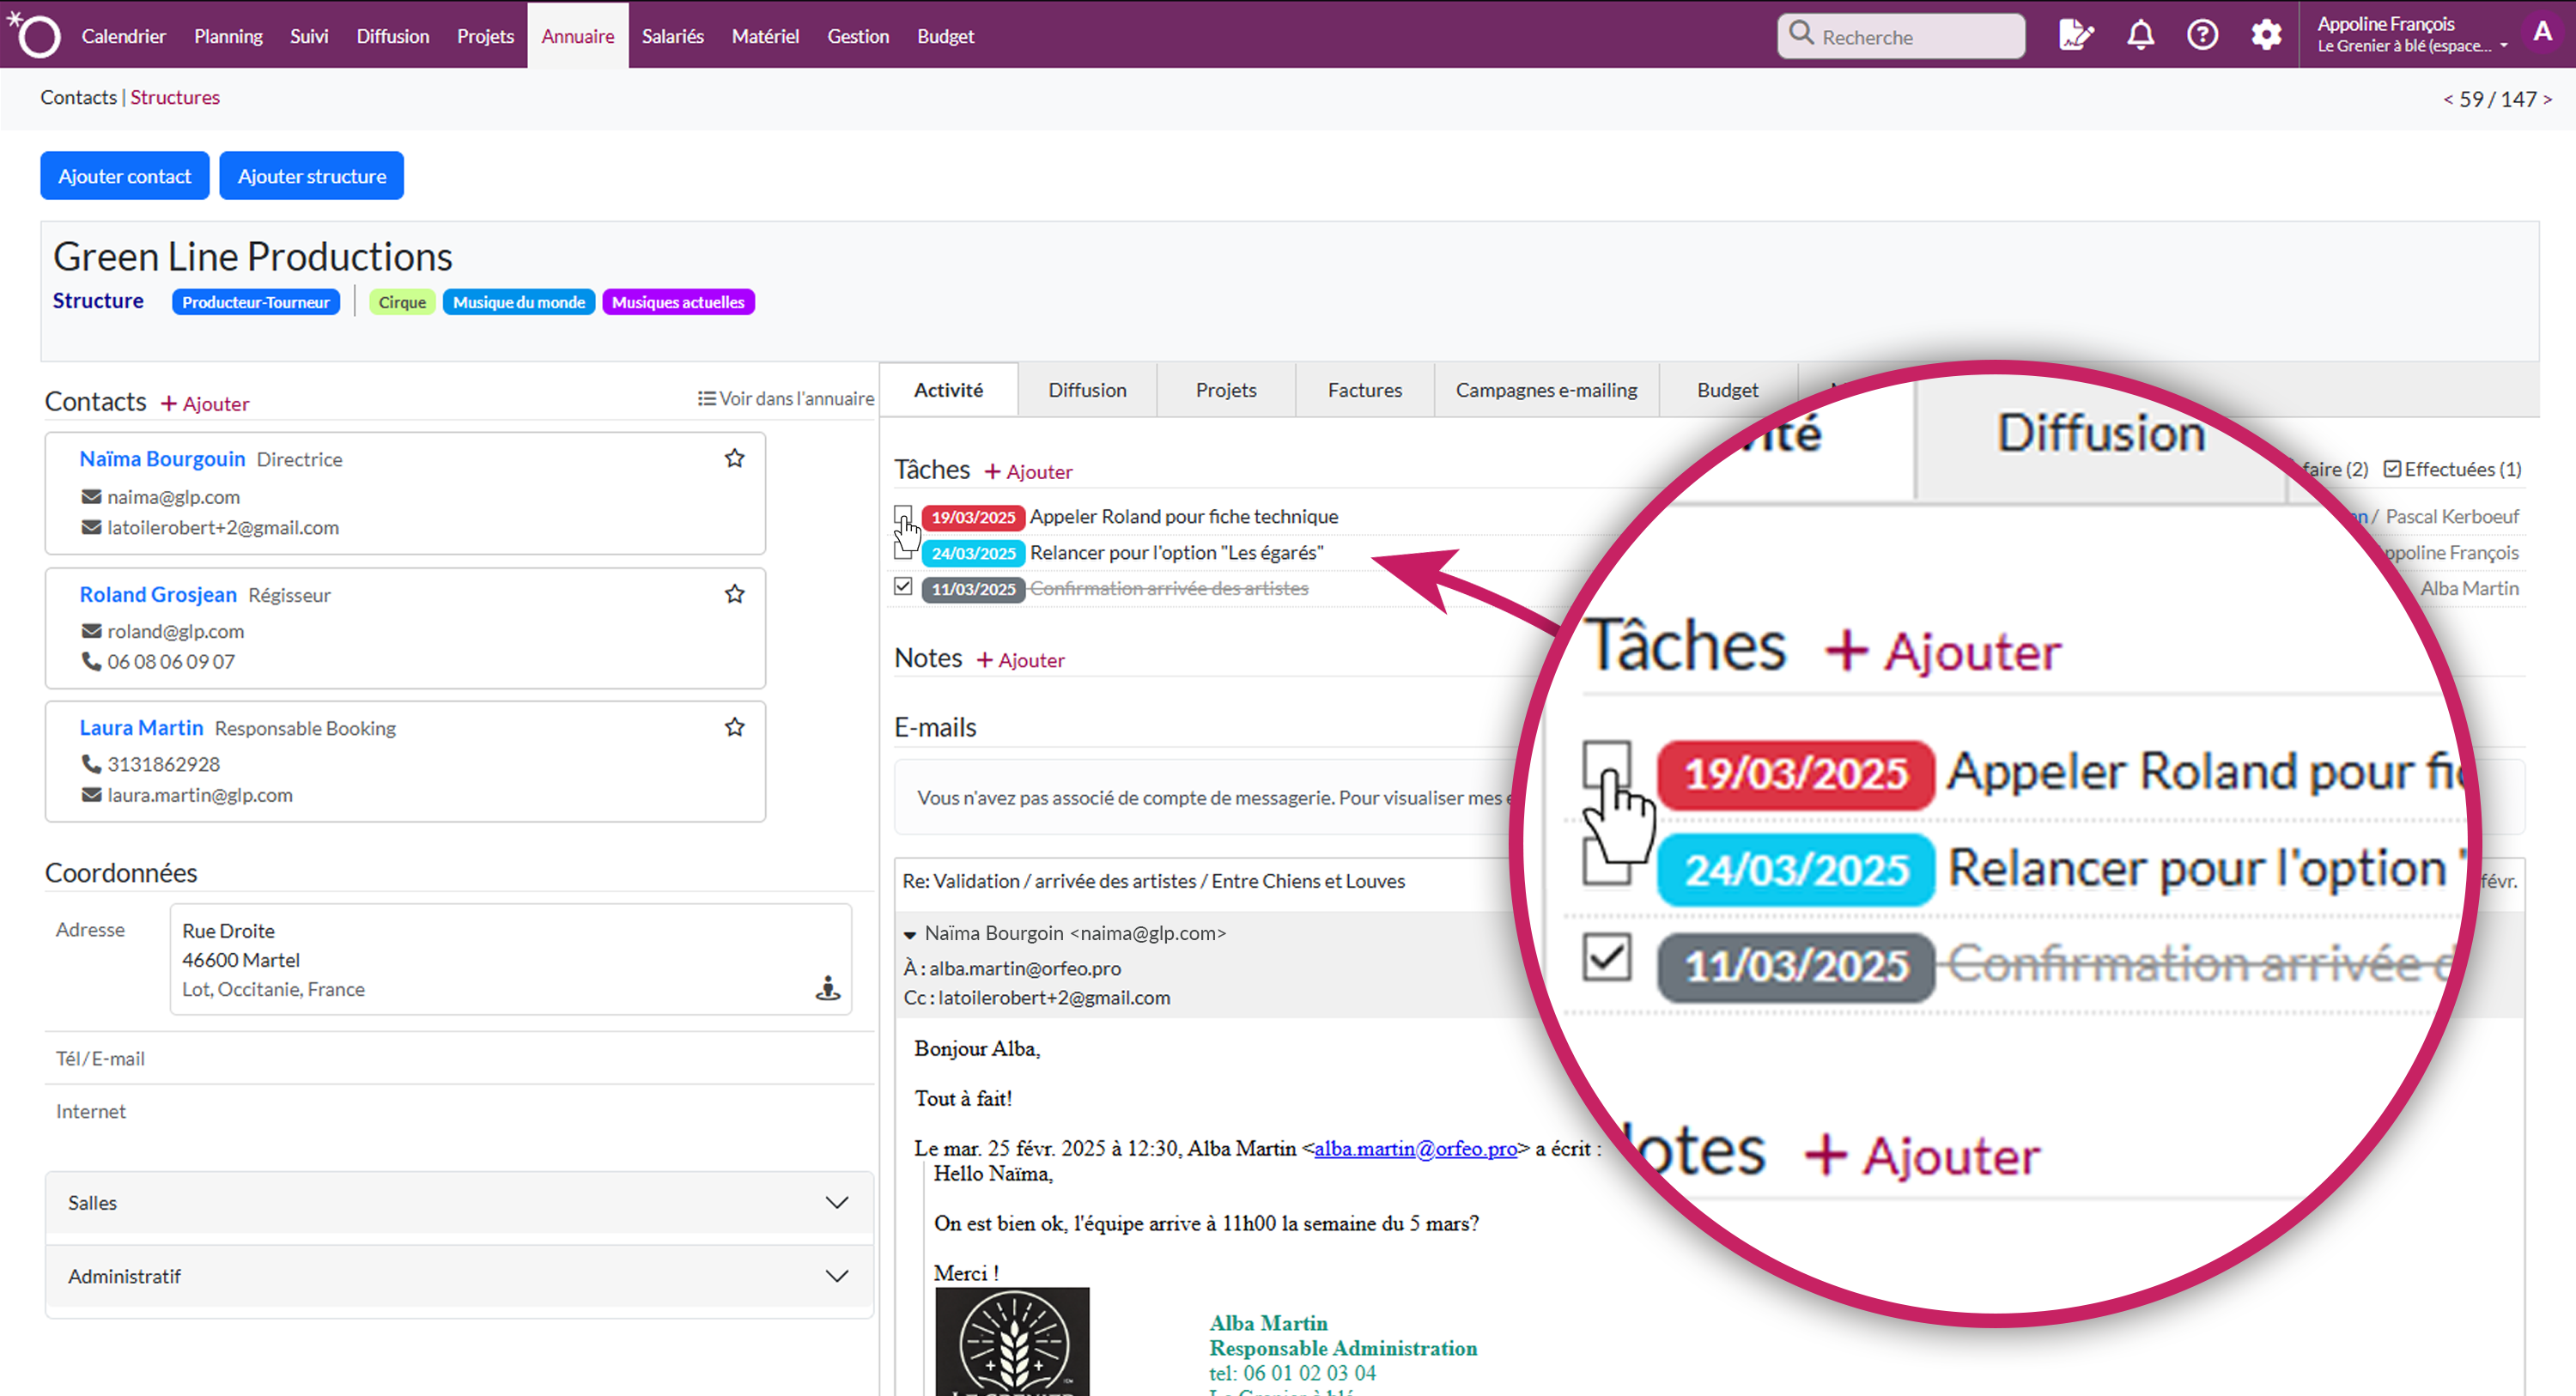Open the Matériel menu

pyautogui.click(x=765, y=36)
